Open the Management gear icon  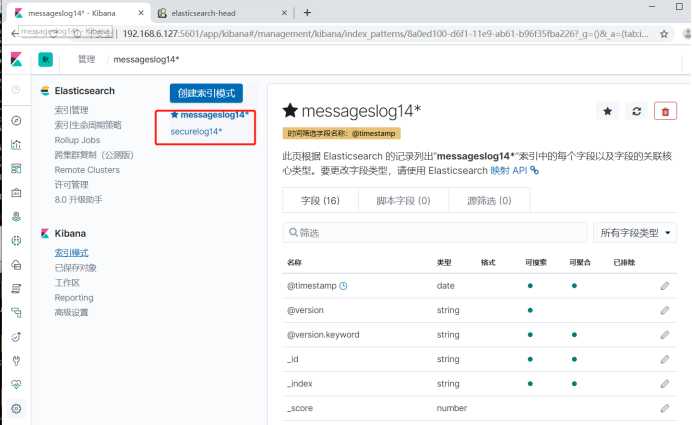[16, 409]
